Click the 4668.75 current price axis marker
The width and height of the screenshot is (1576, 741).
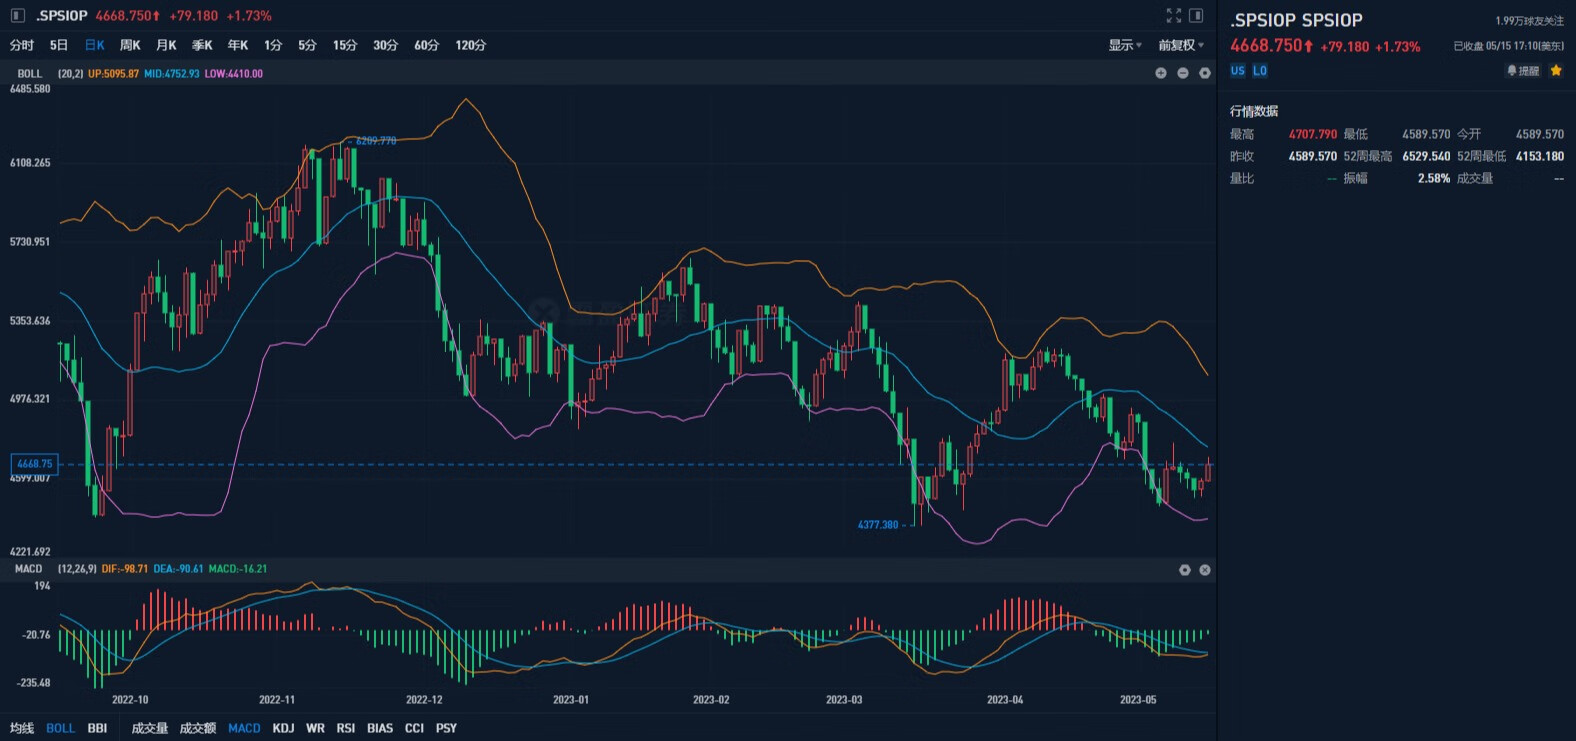34,464
